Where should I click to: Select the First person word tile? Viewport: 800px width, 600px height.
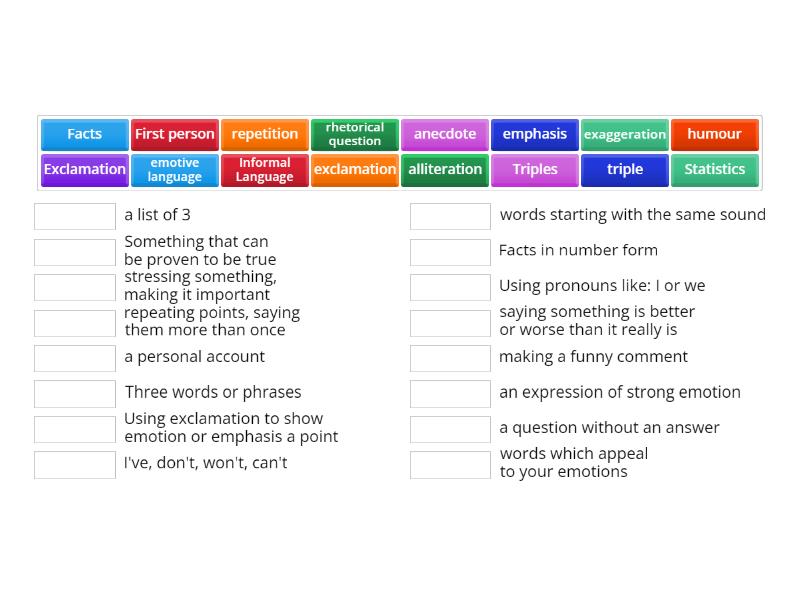click(174, 134)
